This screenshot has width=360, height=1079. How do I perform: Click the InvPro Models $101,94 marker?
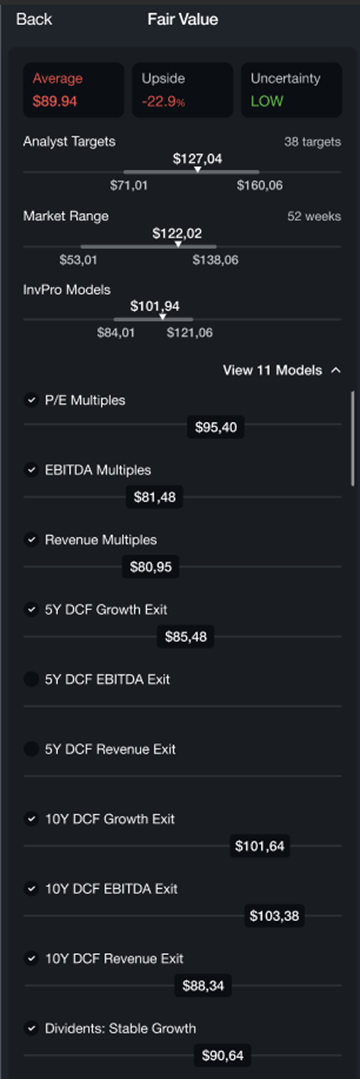click(x=162, y=317)
